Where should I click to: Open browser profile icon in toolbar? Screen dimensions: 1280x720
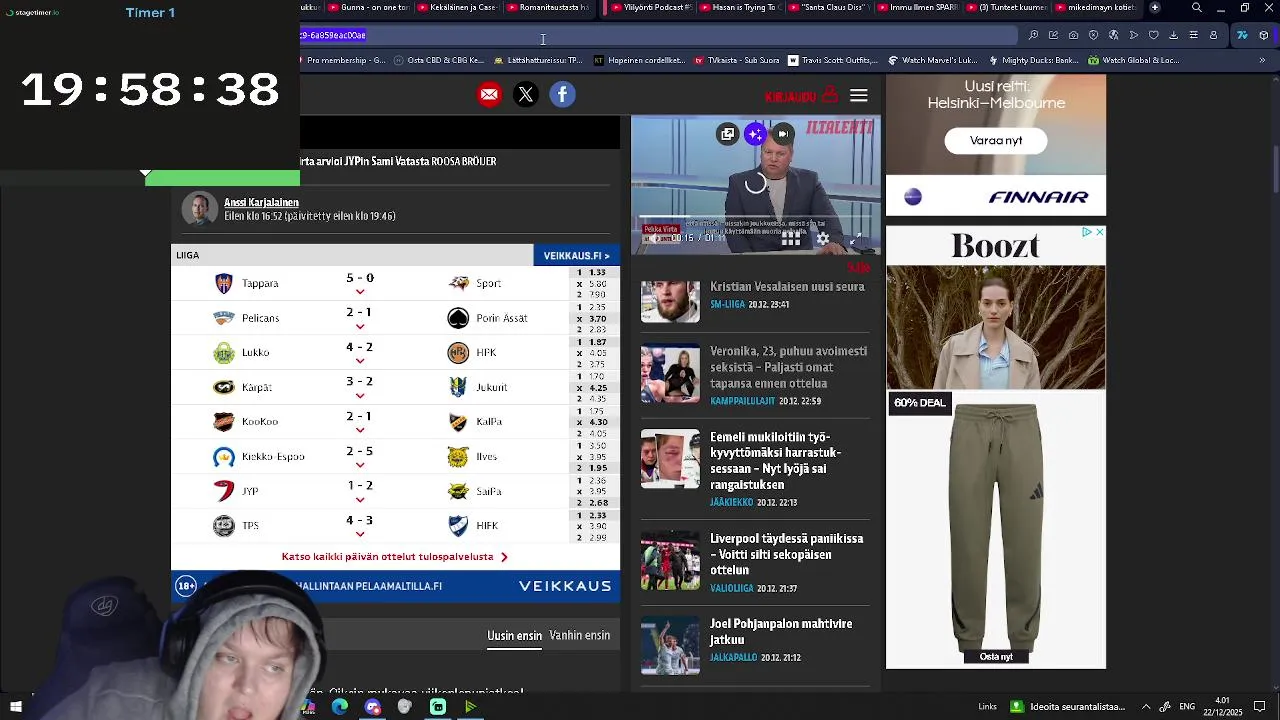click(1214, 35)
